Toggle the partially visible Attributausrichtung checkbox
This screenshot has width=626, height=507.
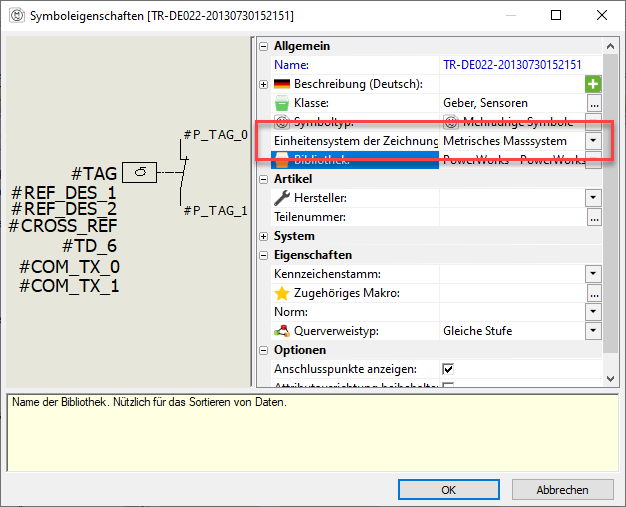coord(448,386)
